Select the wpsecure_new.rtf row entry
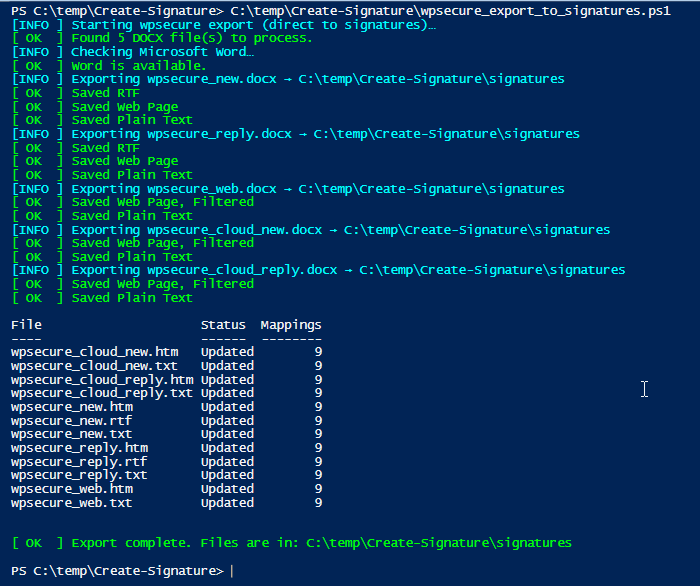Image resolution: width=700 pixels, height=586 pixels. click(x=72, y=420)
